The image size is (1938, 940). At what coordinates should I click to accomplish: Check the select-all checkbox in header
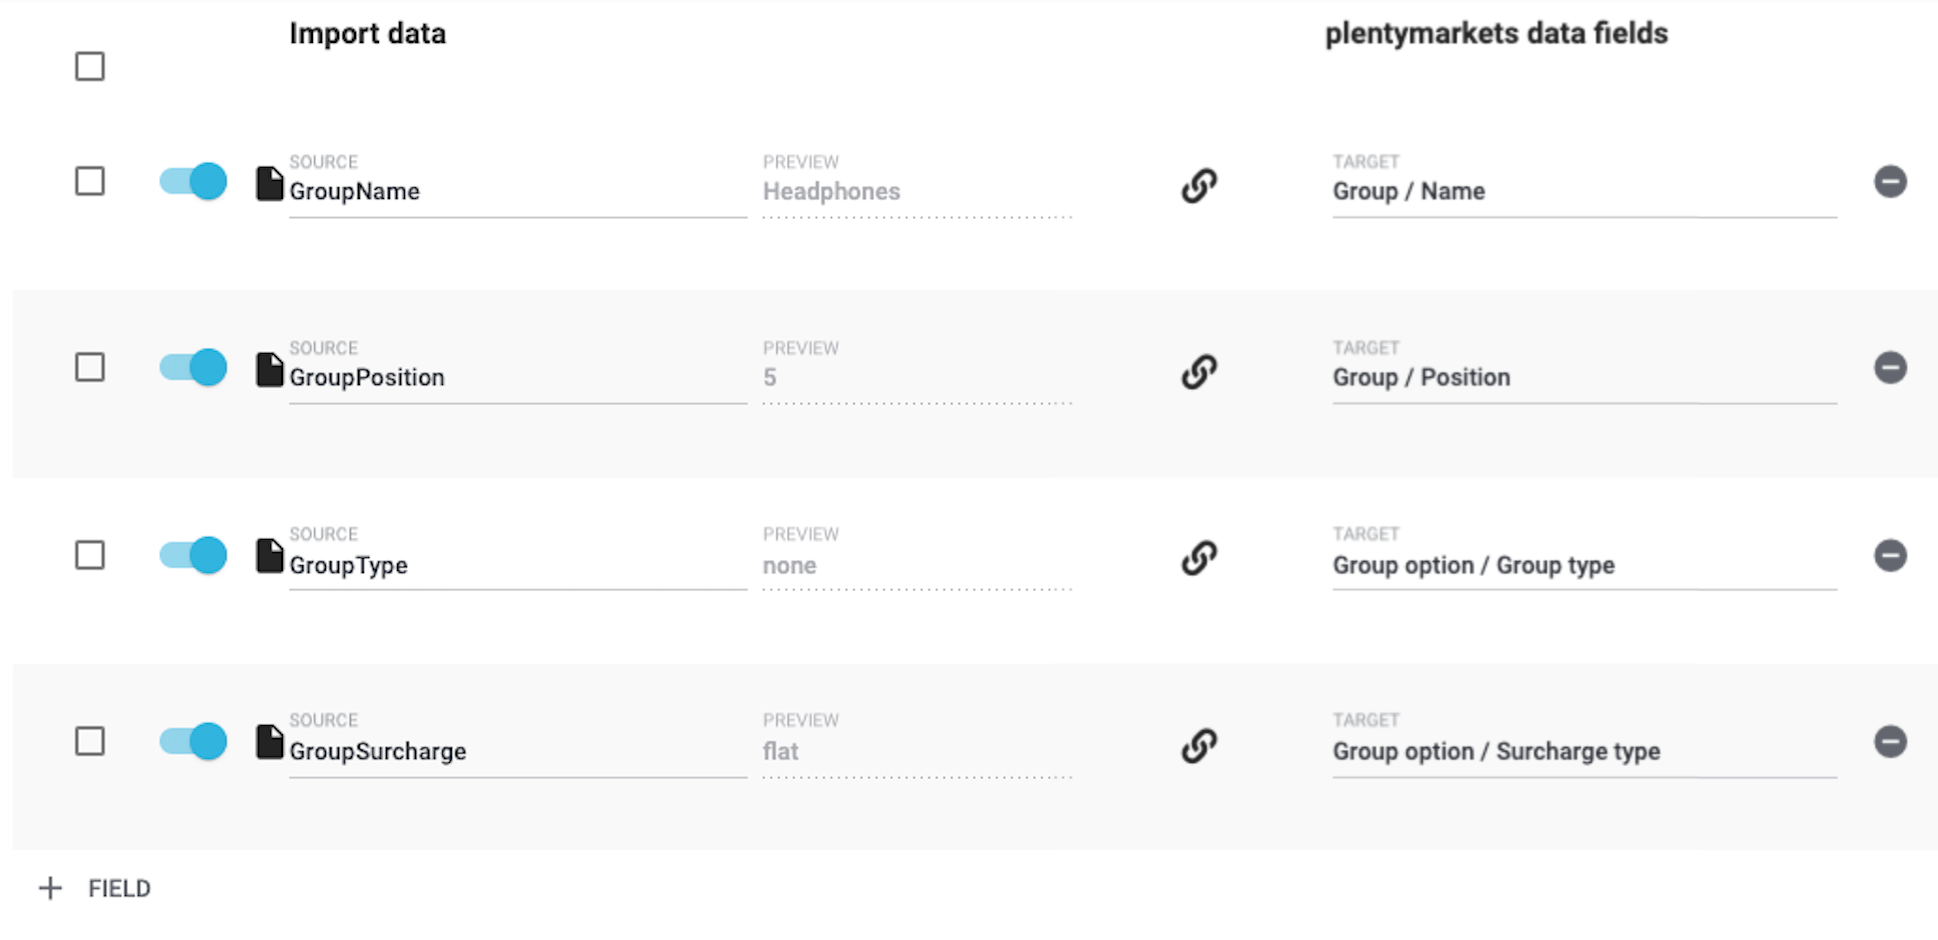click(90, 67)
